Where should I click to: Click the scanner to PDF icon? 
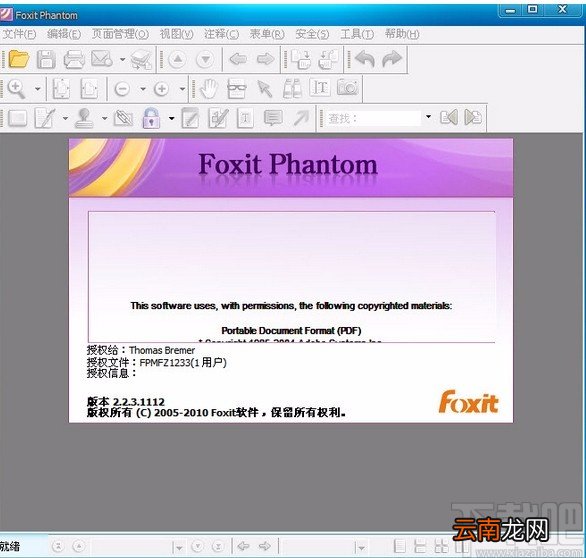tap(141, 60)
